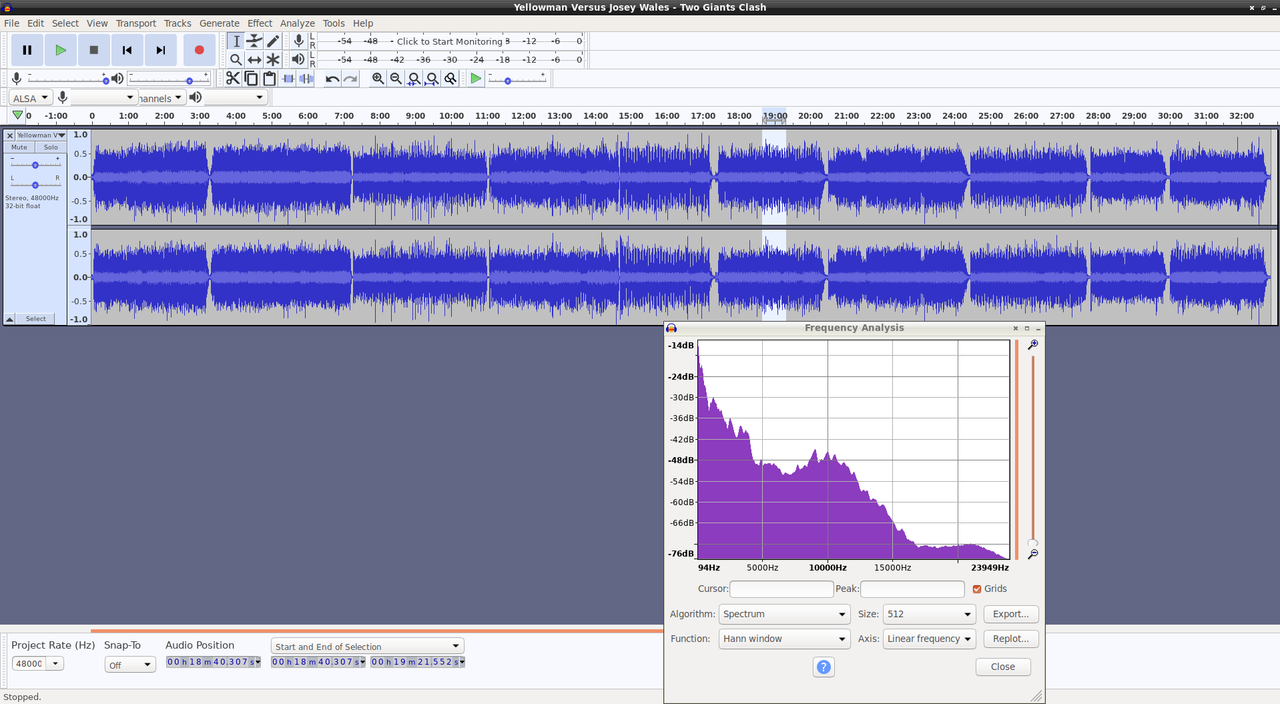1280x704 pixels.
Task: Select the Envelope tool
Action: [x=254, y=41]
